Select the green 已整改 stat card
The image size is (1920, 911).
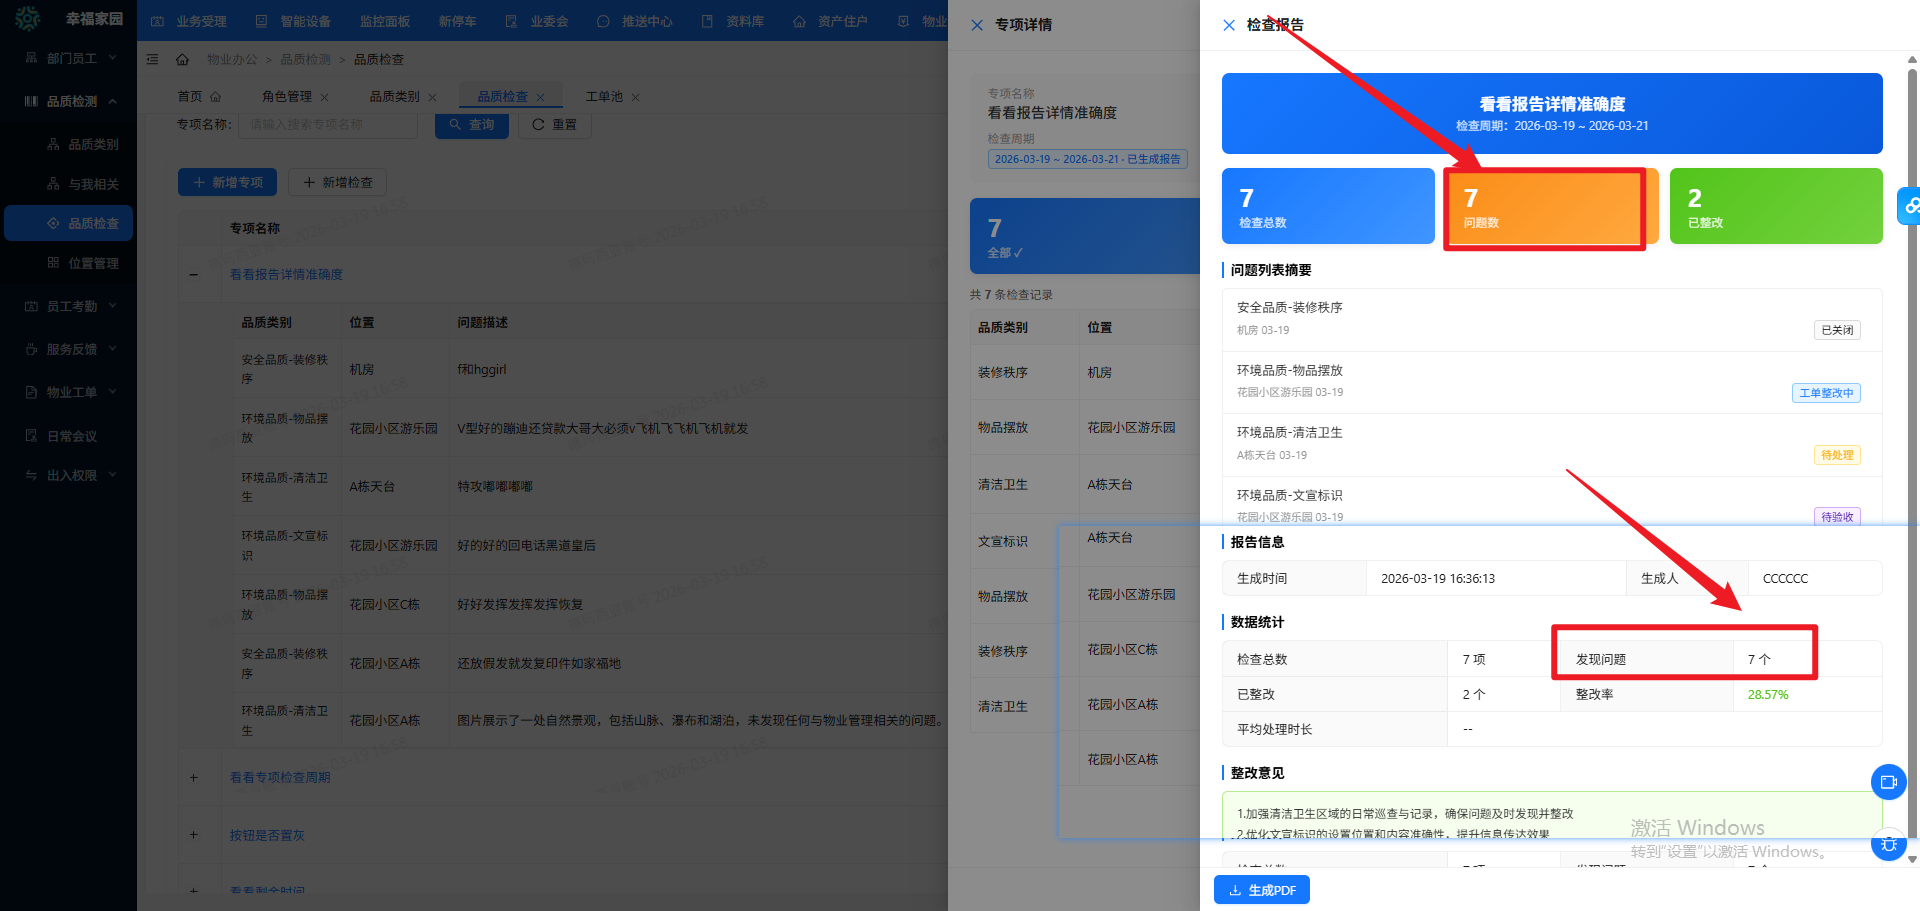pos(1775,207)
